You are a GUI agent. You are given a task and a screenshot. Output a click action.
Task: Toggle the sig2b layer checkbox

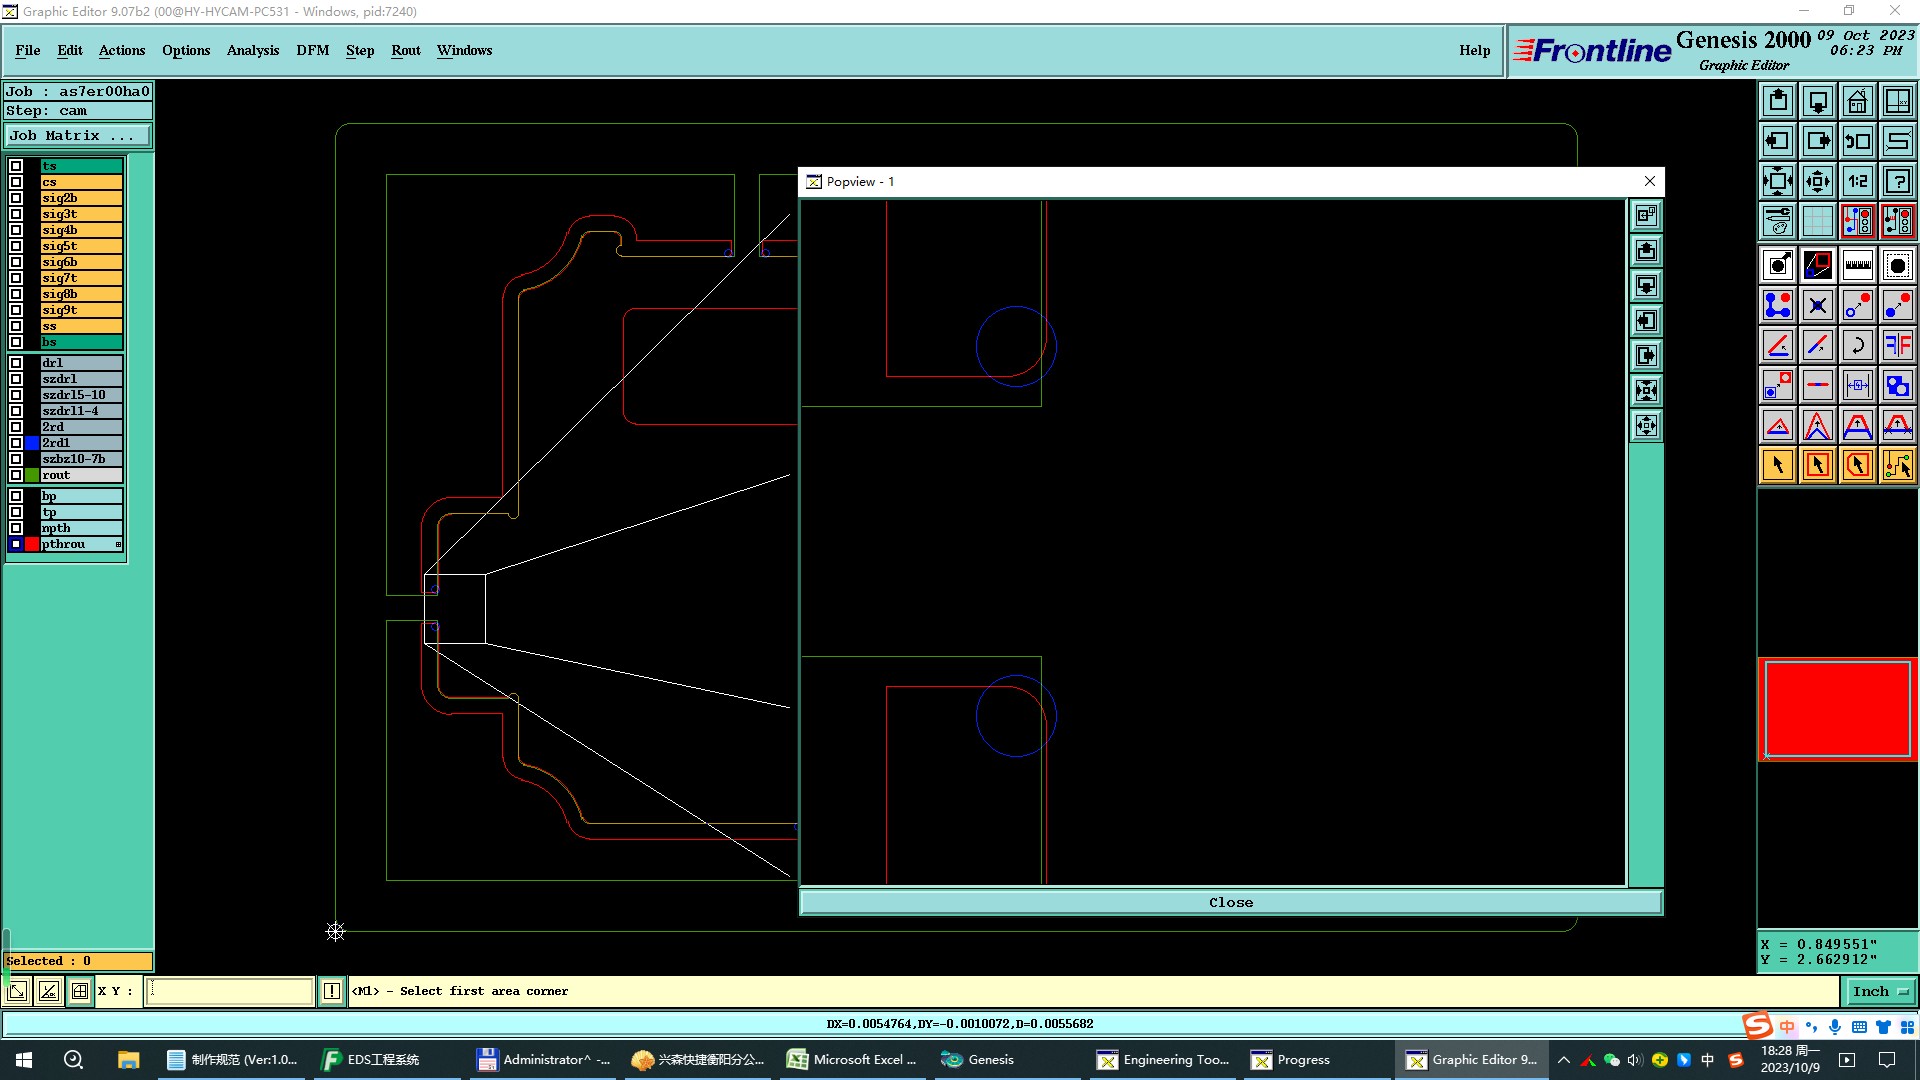coord(16,198)
